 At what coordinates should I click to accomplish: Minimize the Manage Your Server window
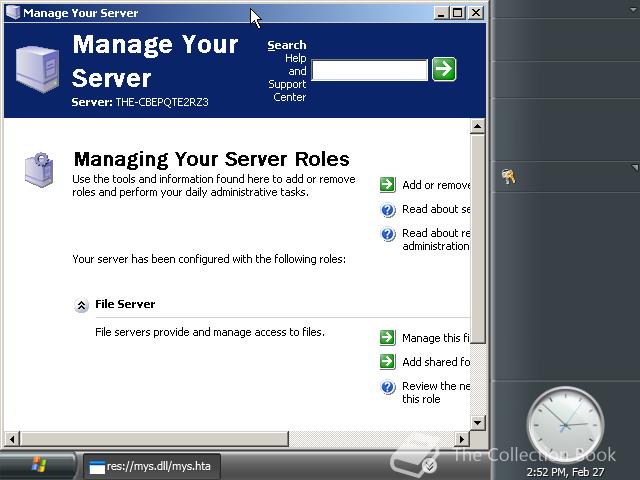[440, 13]
